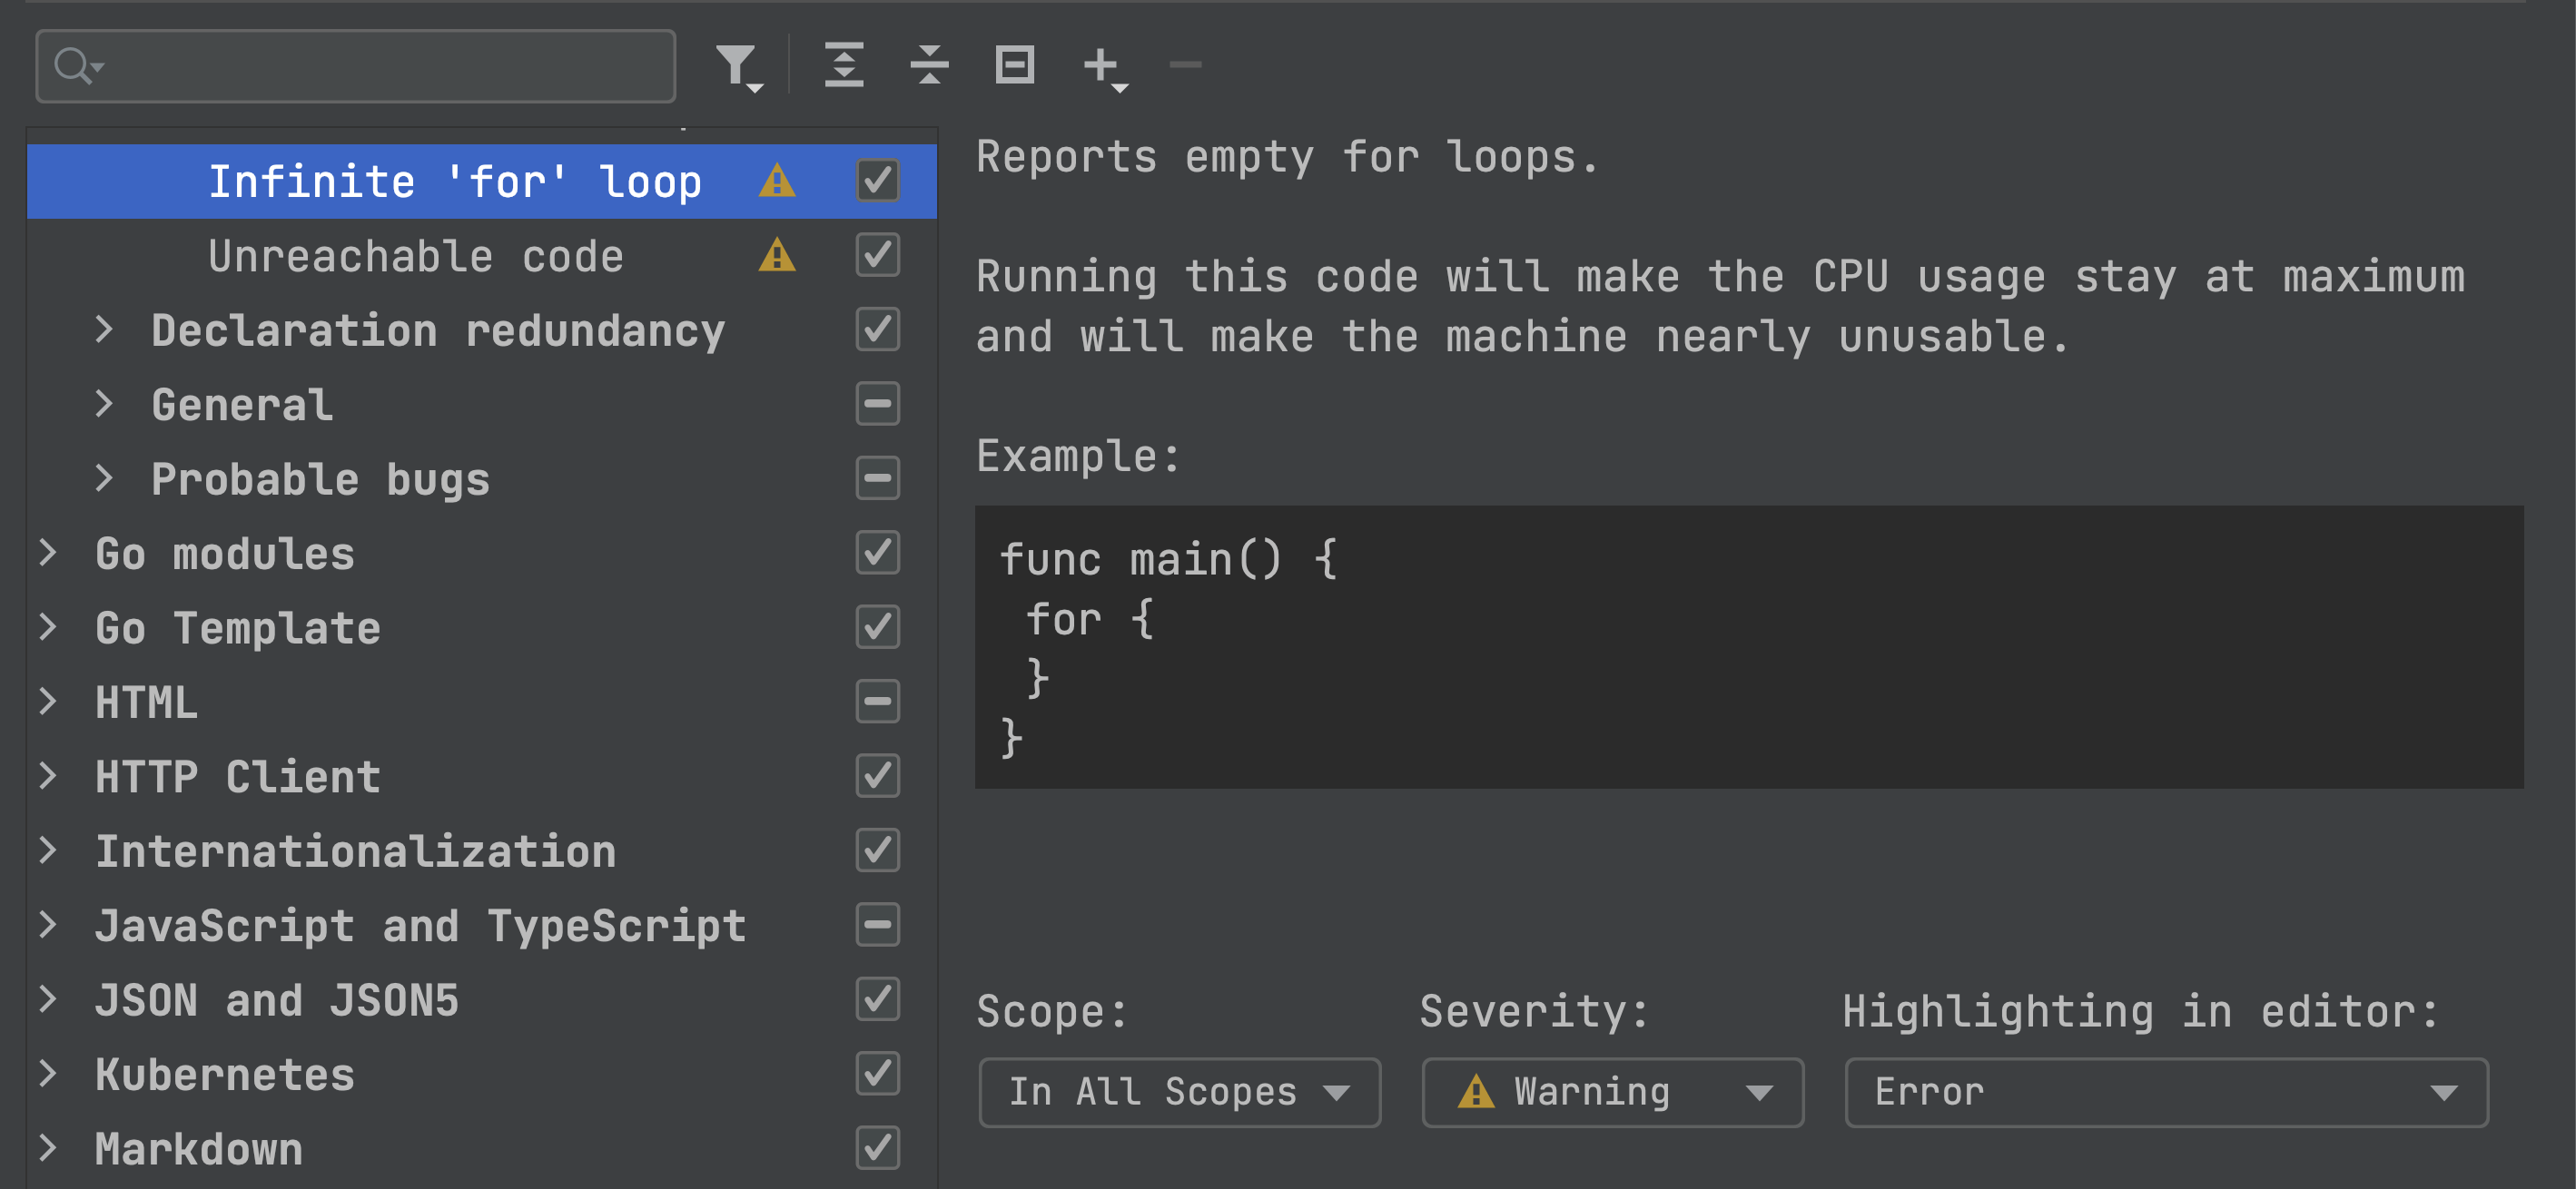
Task: Select the JavaScript and TypeScript category
Action: 420,926
